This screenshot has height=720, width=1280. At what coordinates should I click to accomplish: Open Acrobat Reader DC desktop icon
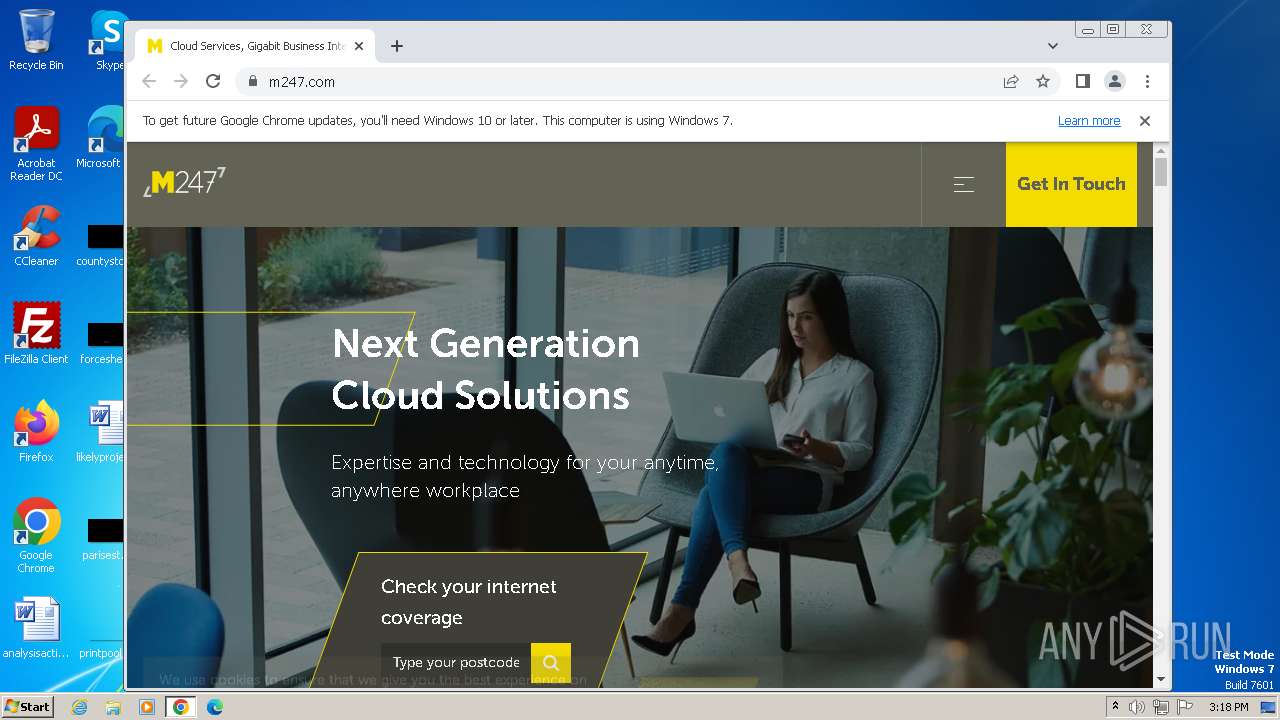[36, 145]
